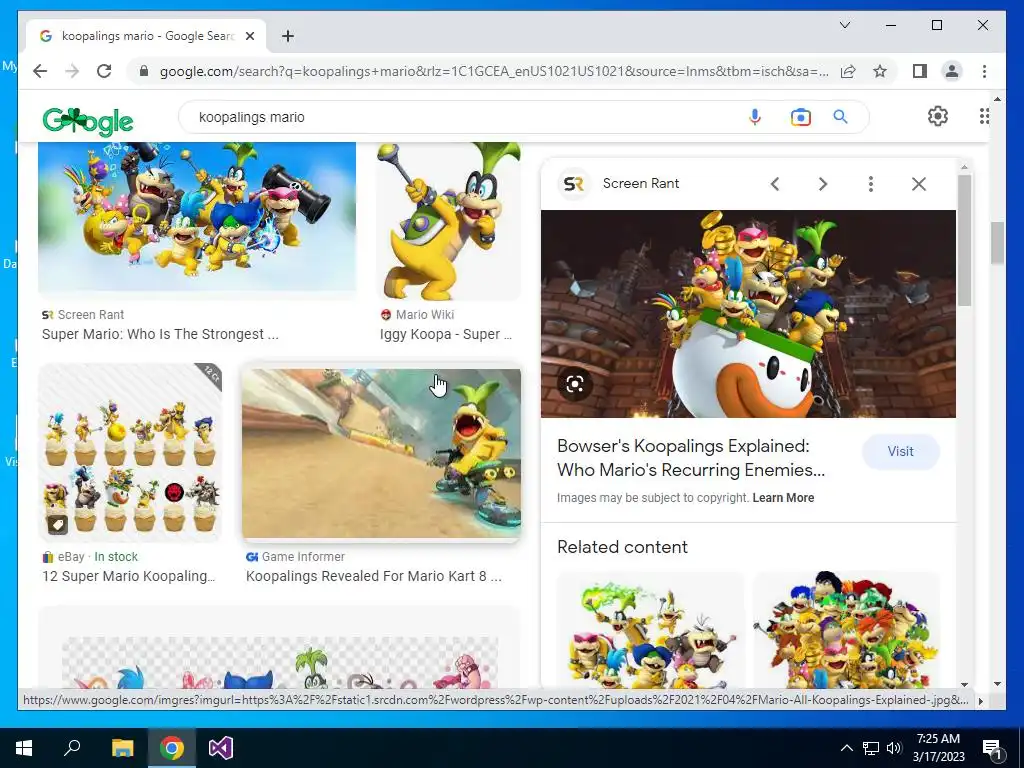
Task: Open more options in Screen Rant preview
Action: click(x=871, y=184)
